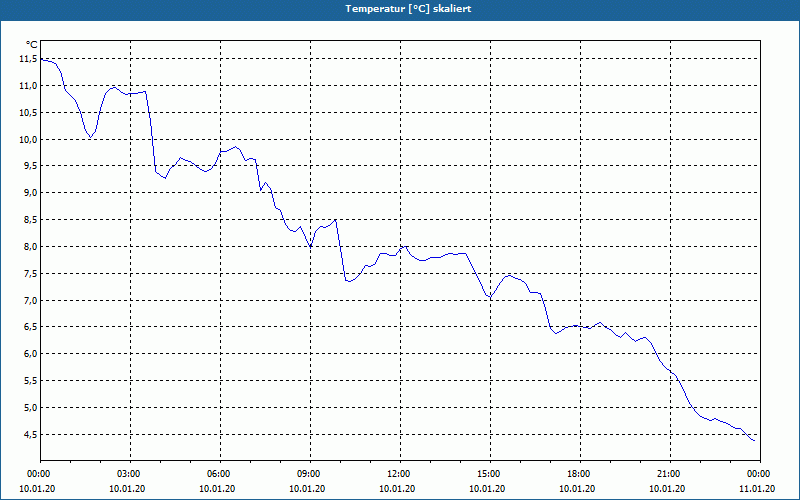Click the 10,5 temperature axis value
Image resolution: width=800 pixels, height=500 pixels.
[28, 113]
